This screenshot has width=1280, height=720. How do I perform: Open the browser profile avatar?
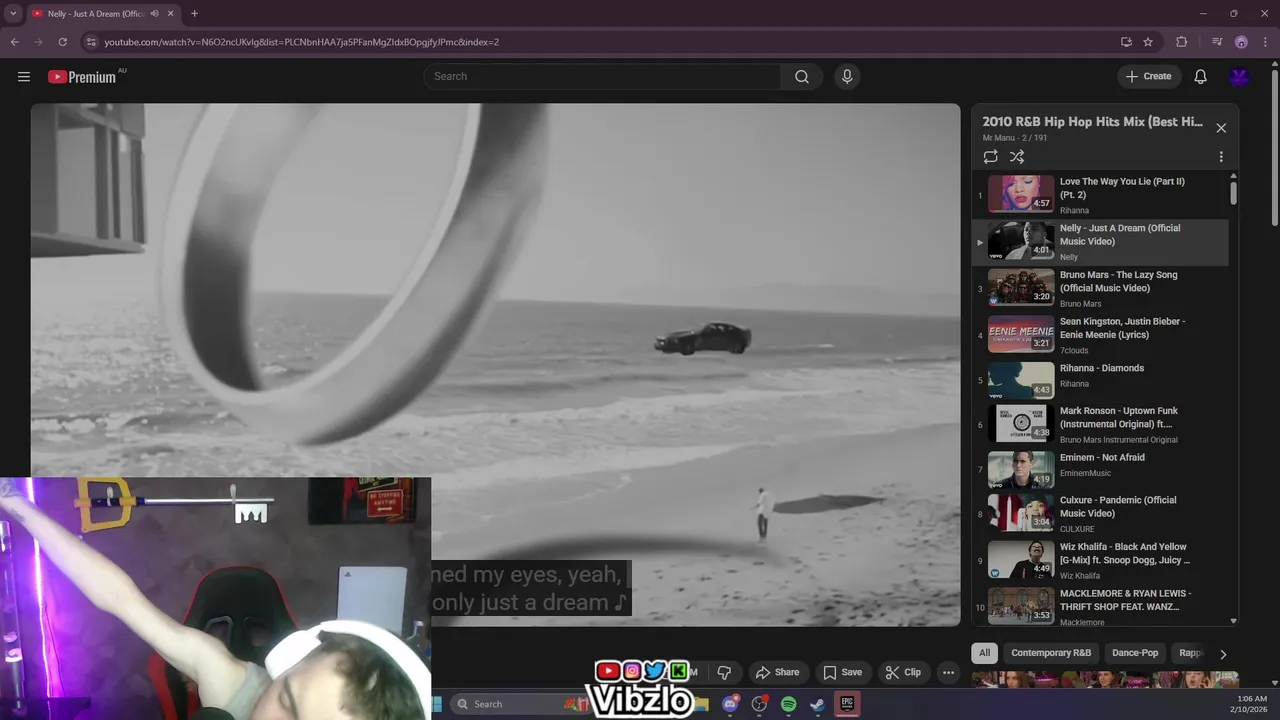pos(1241,42)
